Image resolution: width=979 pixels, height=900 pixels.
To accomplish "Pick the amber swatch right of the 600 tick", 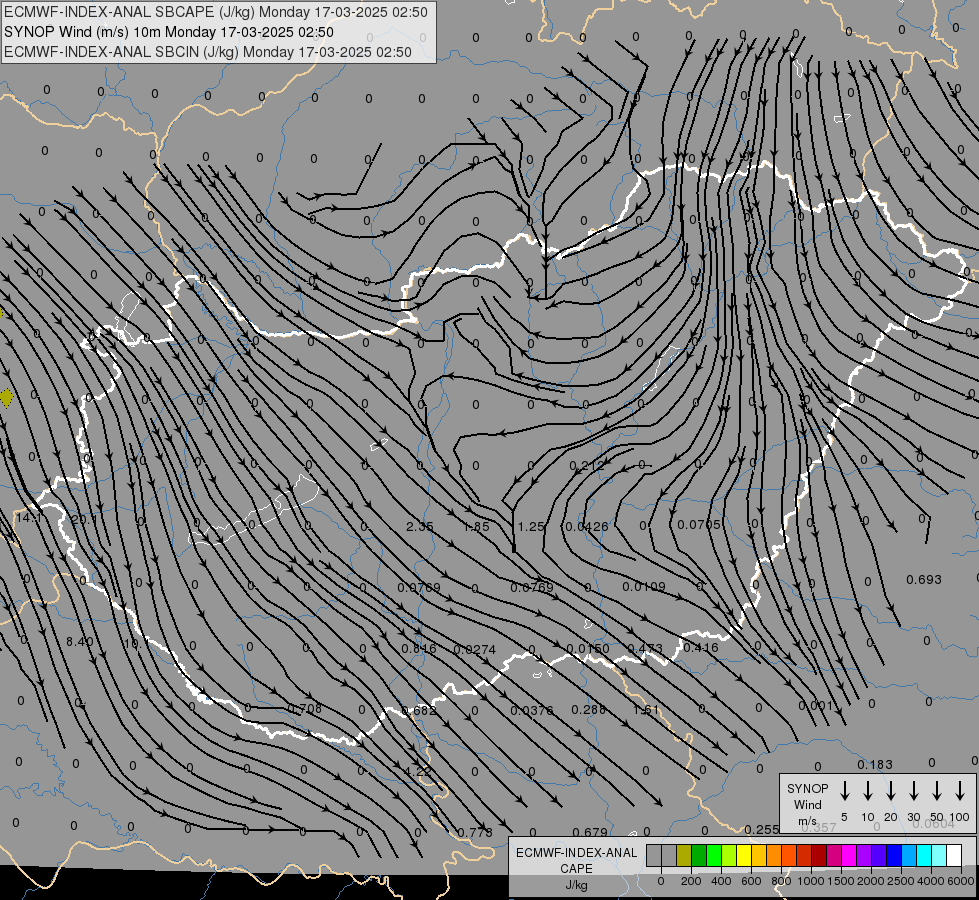I will 759,855.
